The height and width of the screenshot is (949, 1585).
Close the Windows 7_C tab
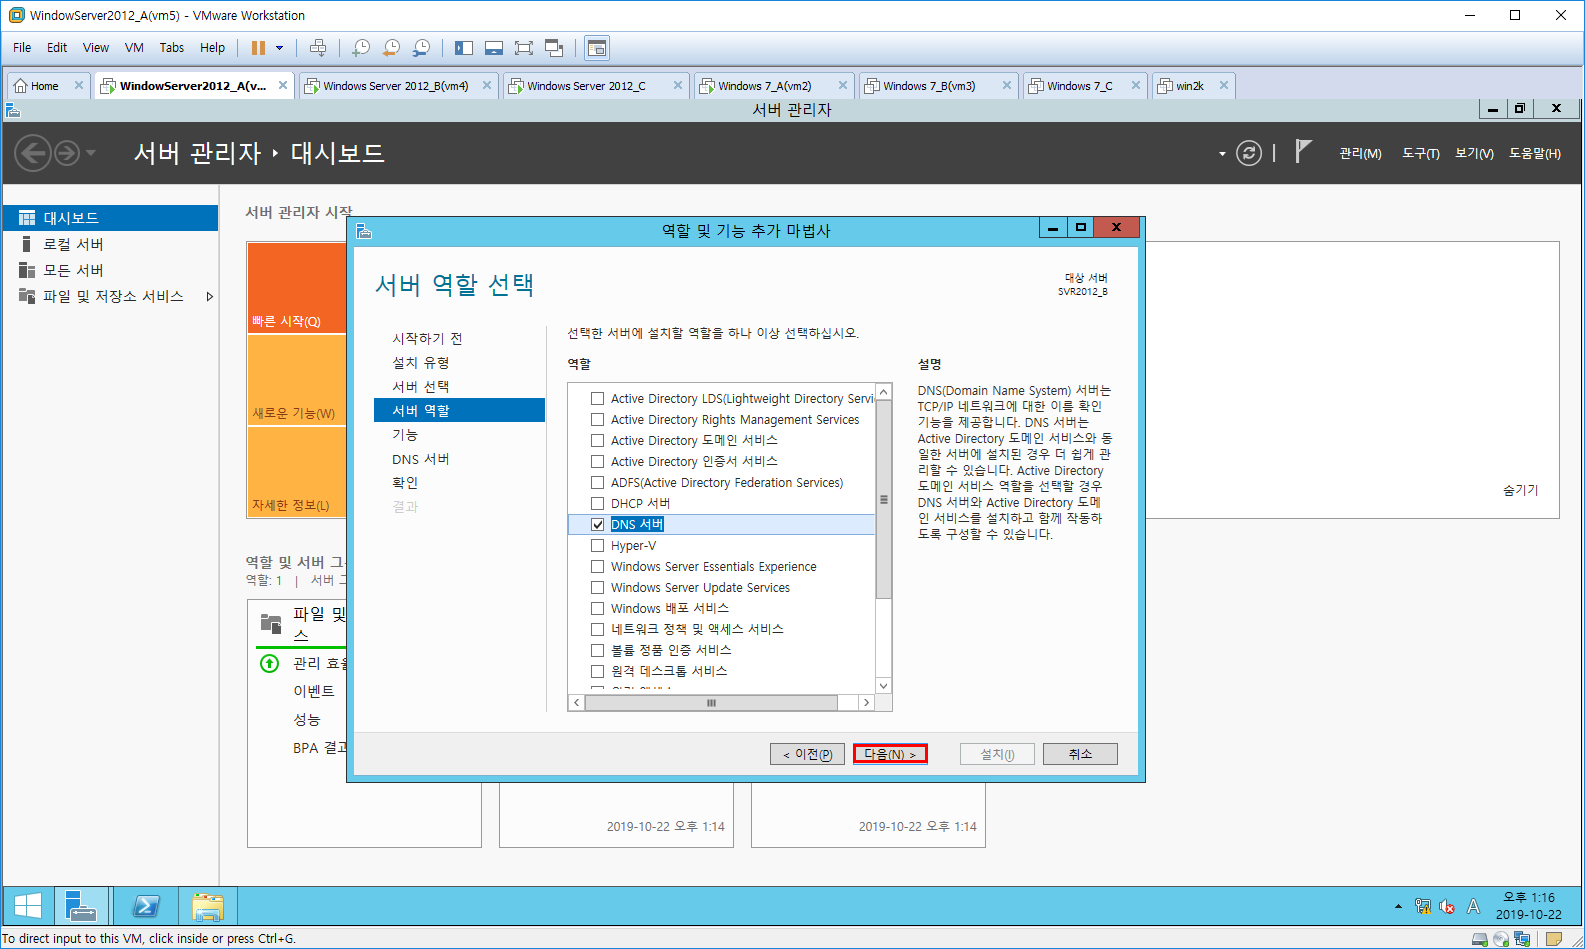1136,86
